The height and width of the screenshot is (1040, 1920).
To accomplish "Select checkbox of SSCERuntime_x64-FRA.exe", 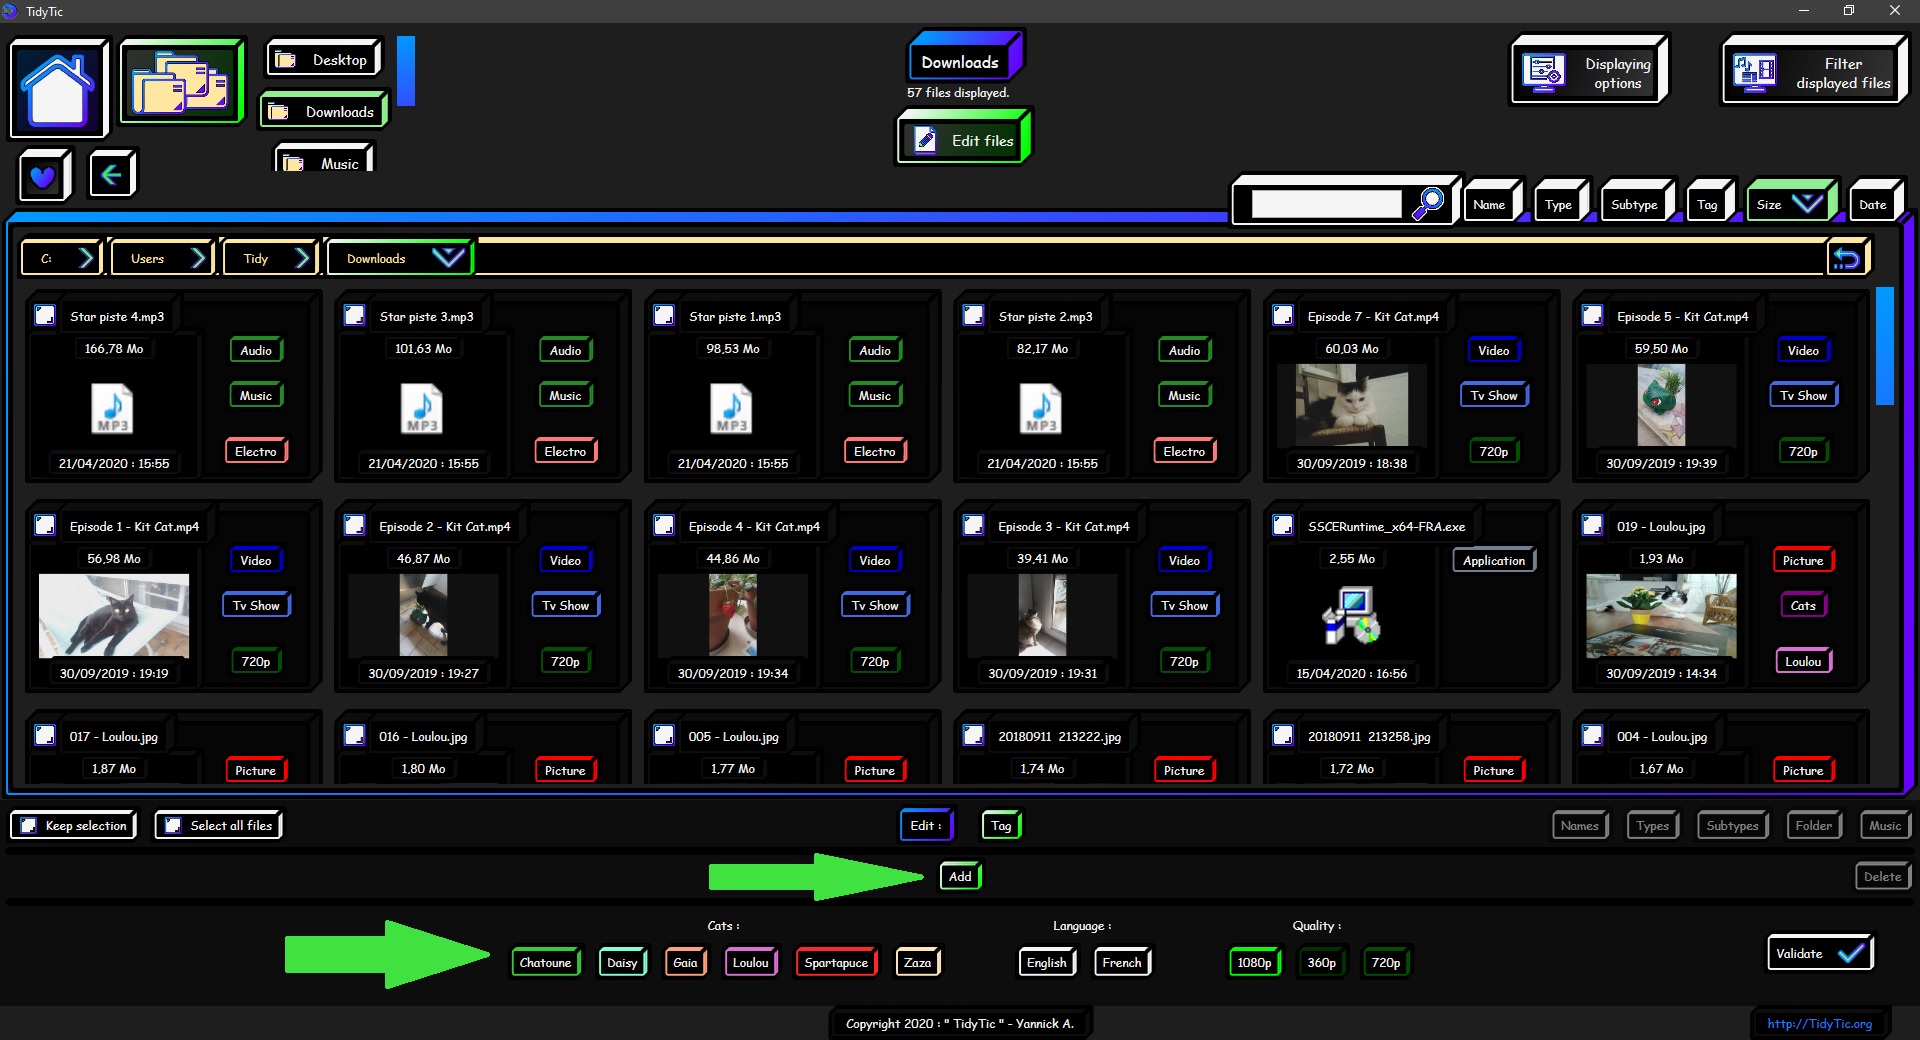I will 1283,526.
